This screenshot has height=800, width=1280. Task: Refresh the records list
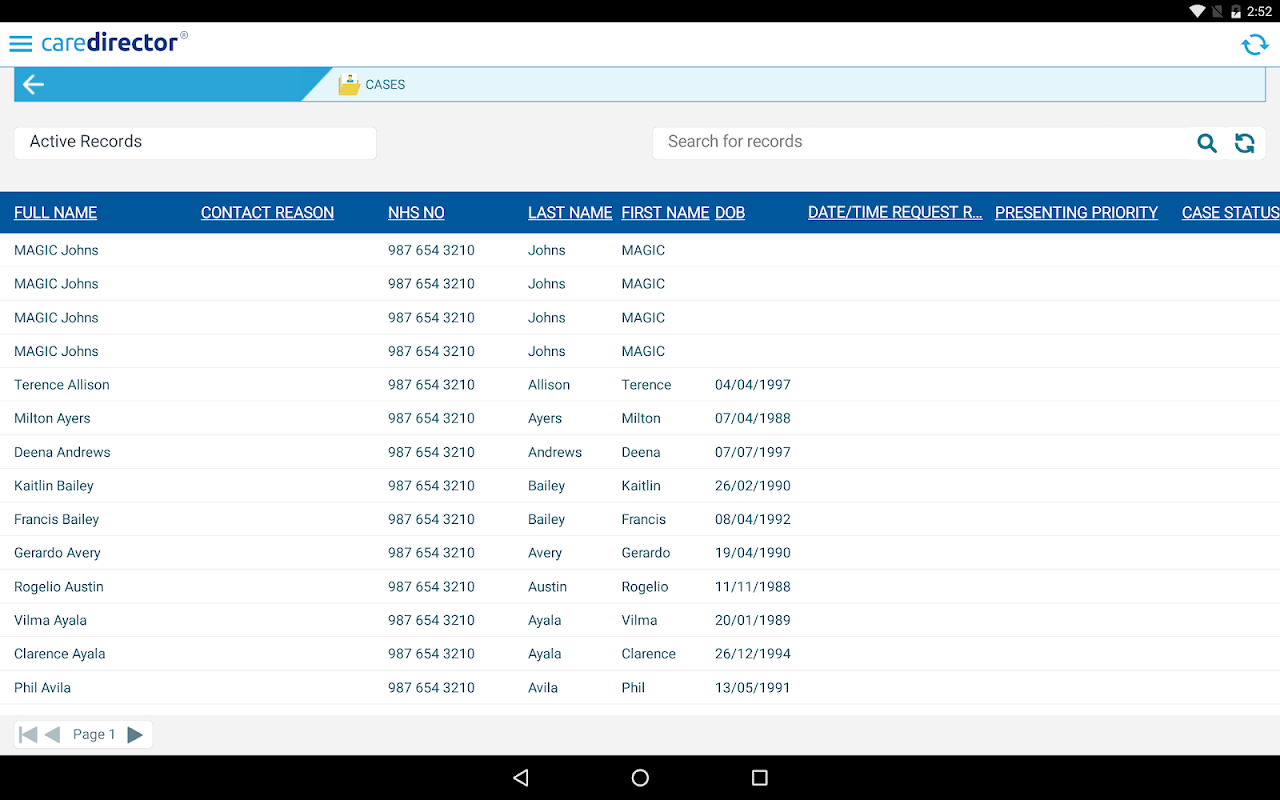(1244, 143)
